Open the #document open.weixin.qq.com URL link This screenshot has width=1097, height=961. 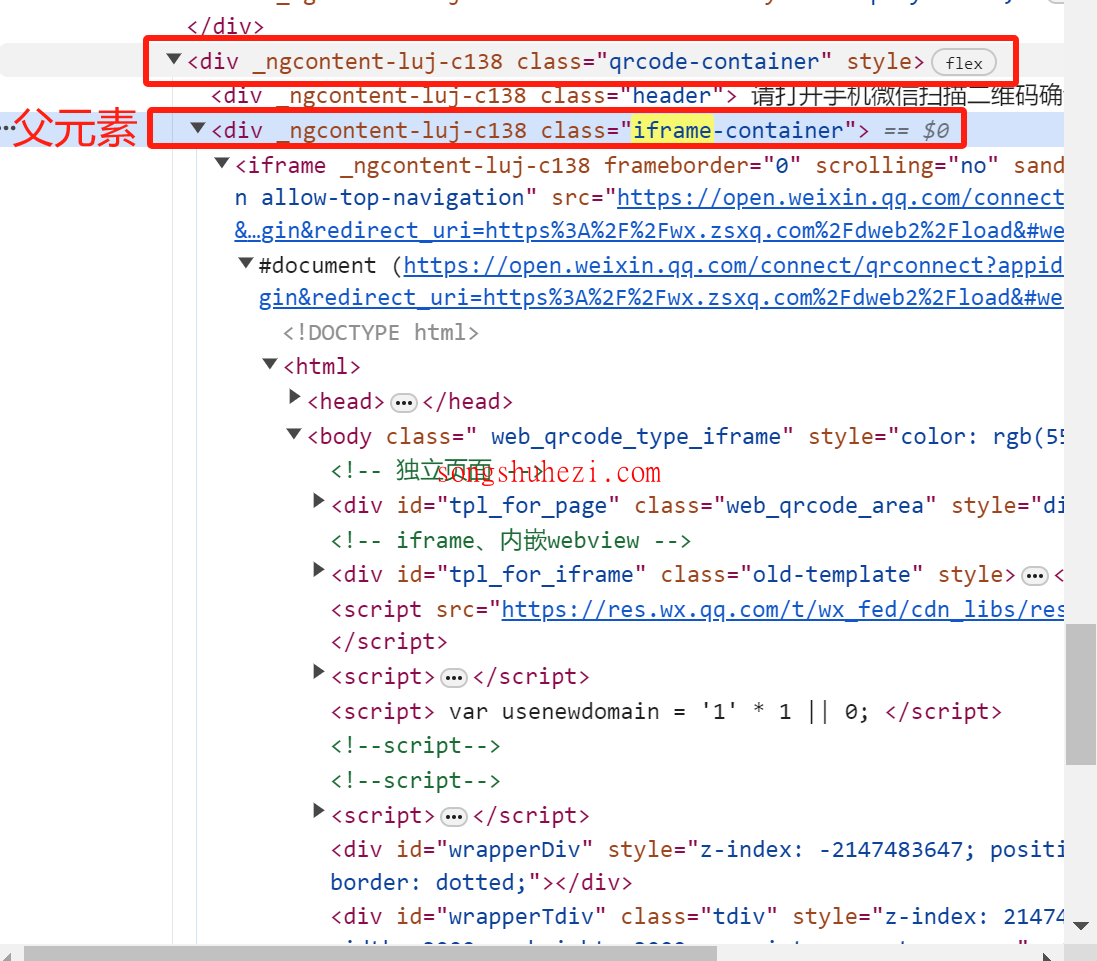pyautogui.click(x=733, y=266)
